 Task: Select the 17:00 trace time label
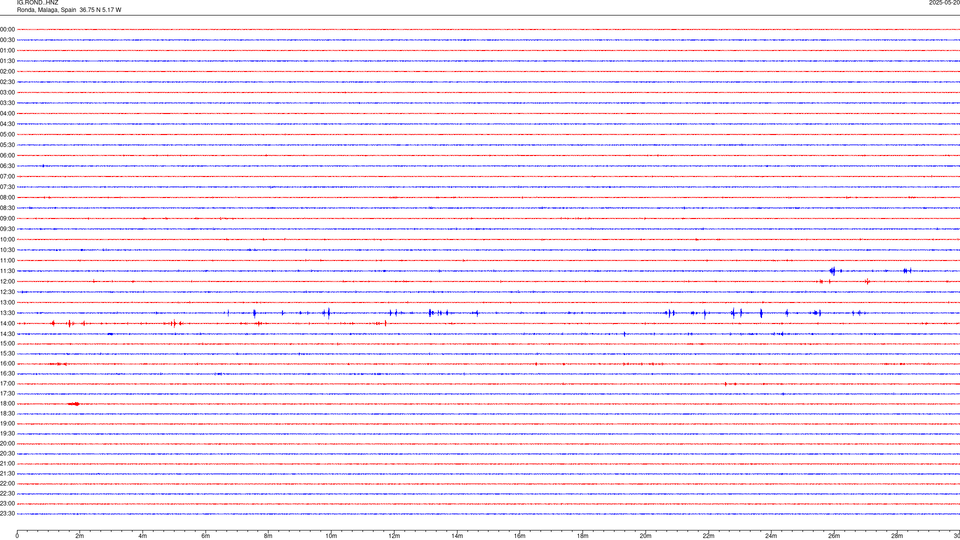click(x=7, y=384)
